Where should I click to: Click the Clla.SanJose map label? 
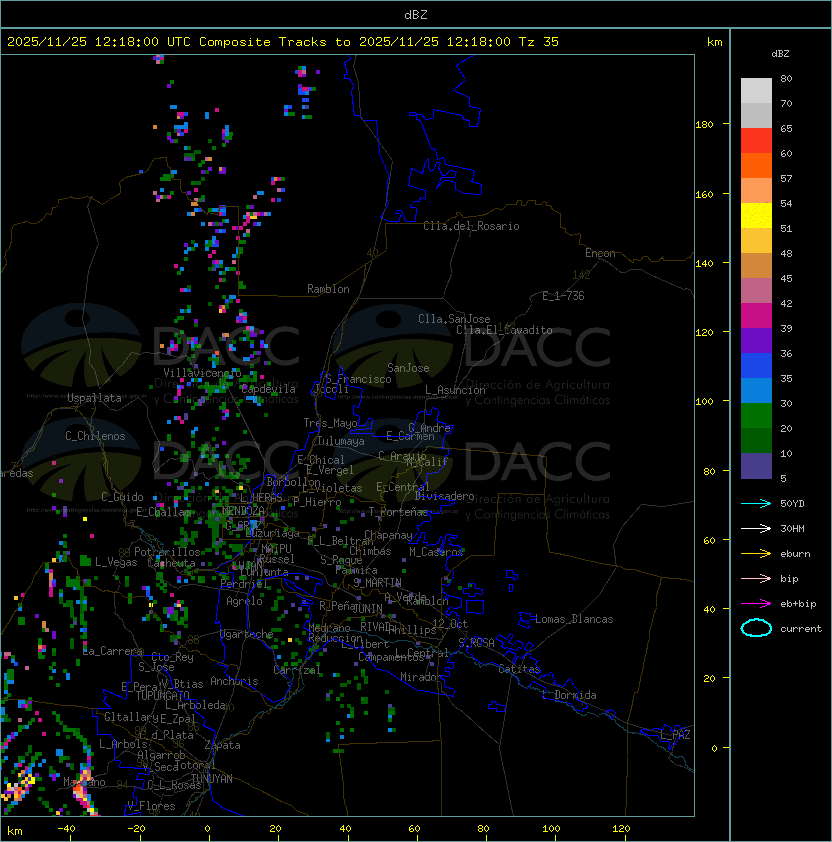(x=454, y=319)
